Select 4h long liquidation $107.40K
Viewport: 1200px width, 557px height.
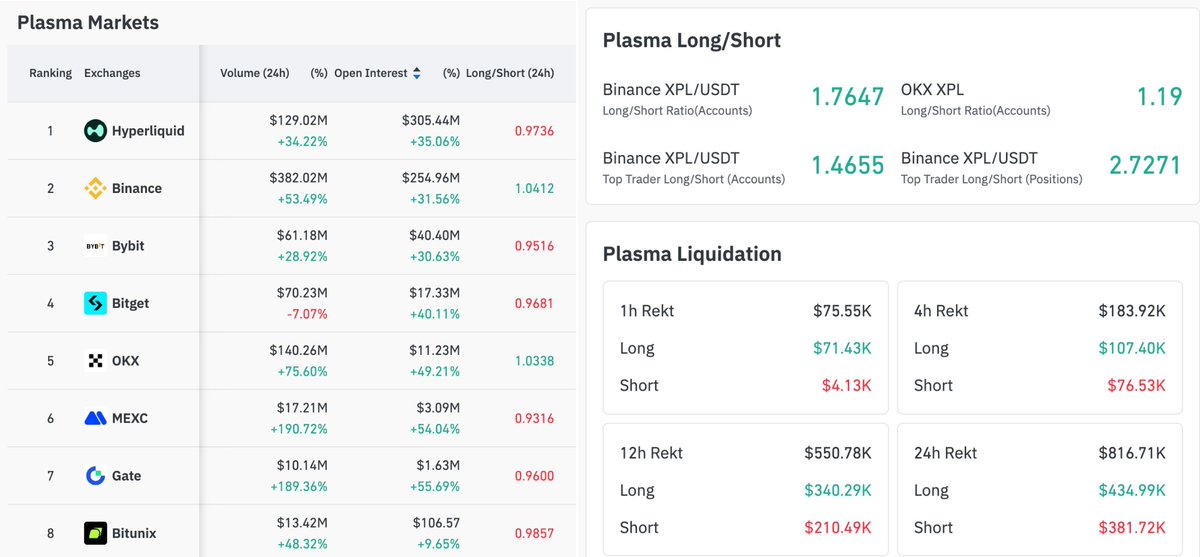(x=1132, y=348)
